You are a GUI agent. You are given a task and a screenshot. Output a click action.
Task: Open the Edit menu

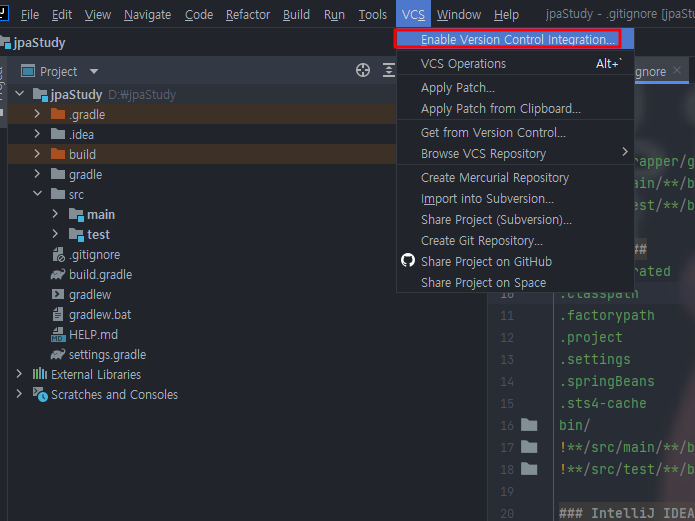click(62, 15)
